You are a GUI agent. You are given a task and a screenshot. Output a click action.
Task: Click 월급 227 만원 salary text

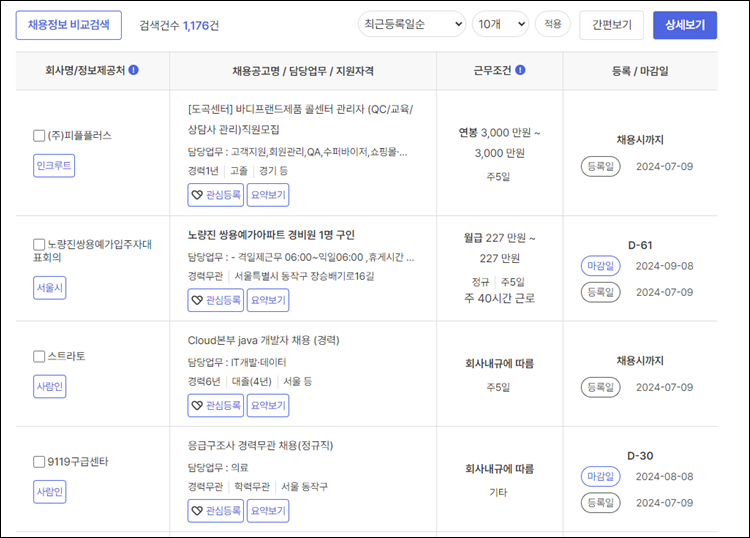click(x=499, y=248)
